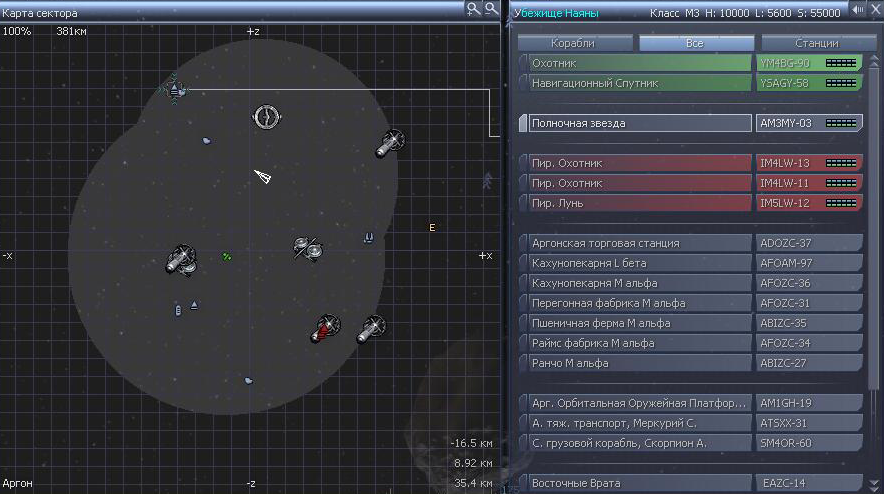Click the list scrollbar up arrow

point(874,59)
